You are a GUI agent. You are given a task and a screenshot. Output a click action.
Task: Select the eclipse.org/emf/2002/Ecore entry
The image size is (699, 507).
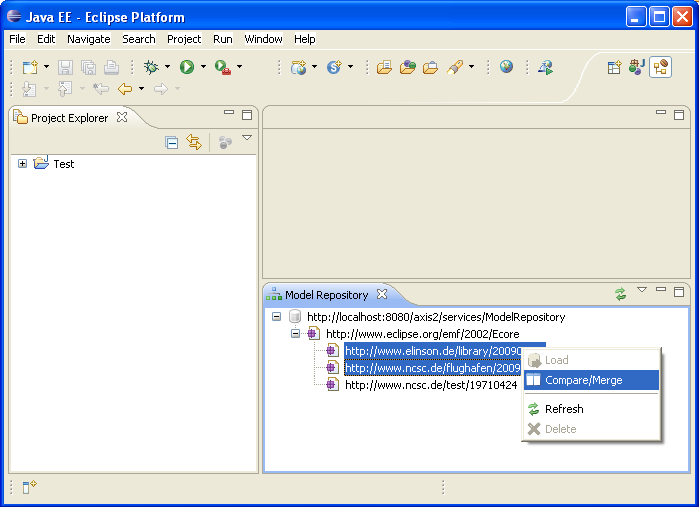[x=423, y=334]
